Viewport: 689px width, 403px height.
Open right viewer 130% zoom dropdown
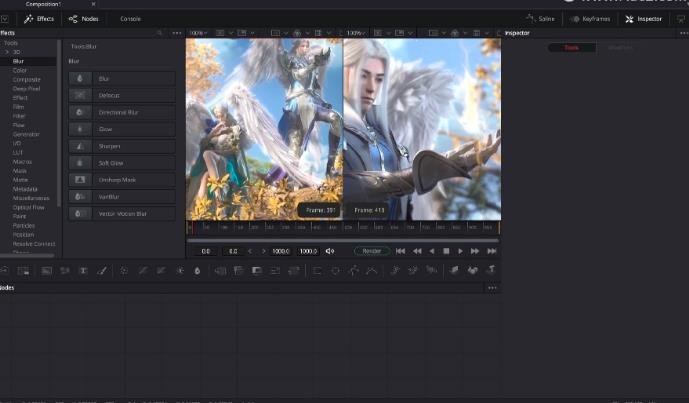tap(356, 33)
